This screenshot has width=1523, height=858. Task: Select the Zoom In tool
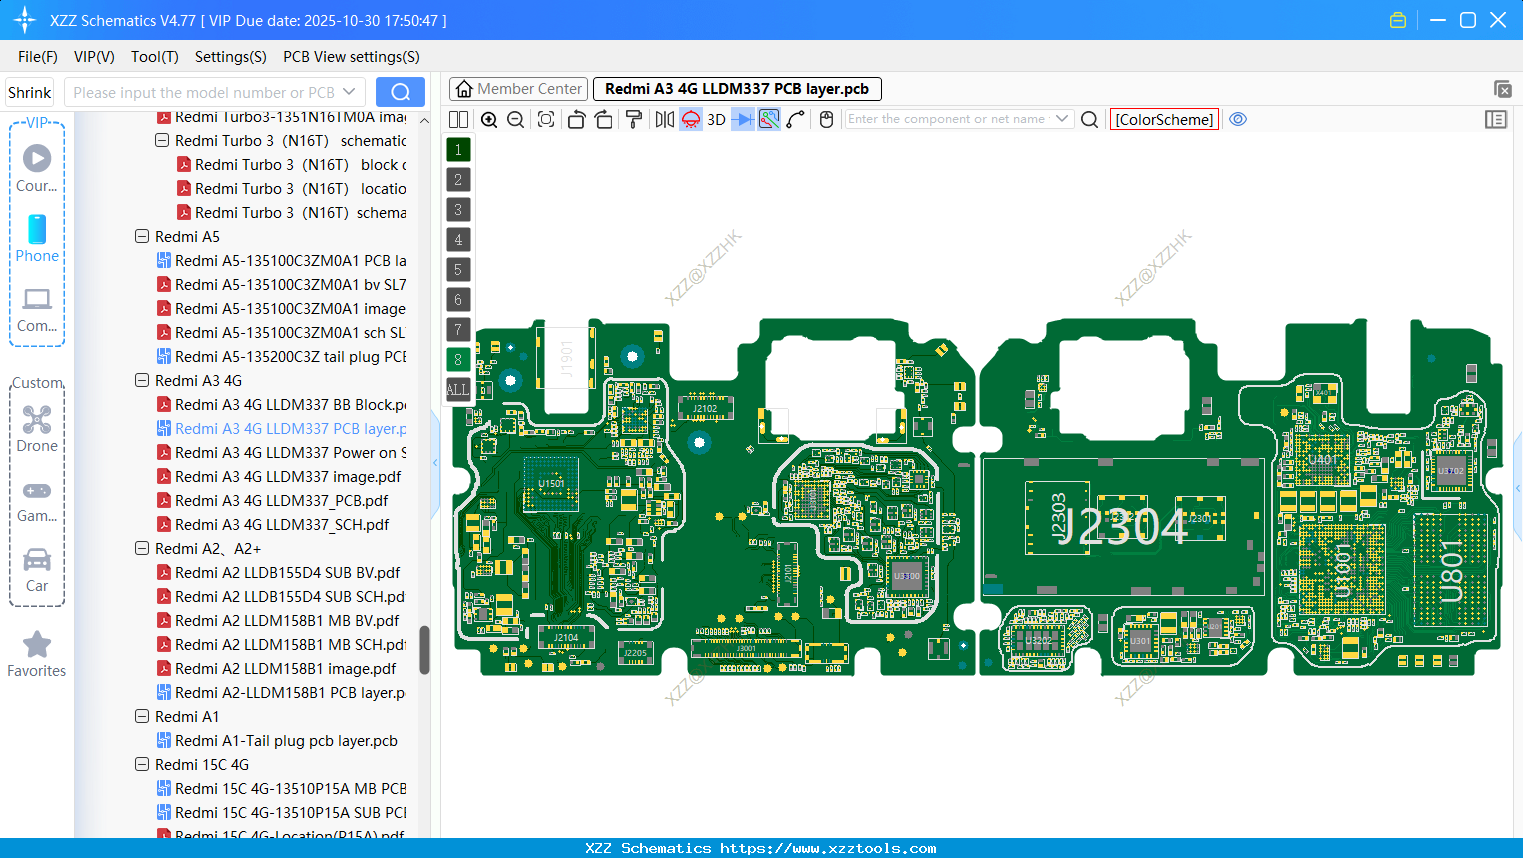pos(490,118)
